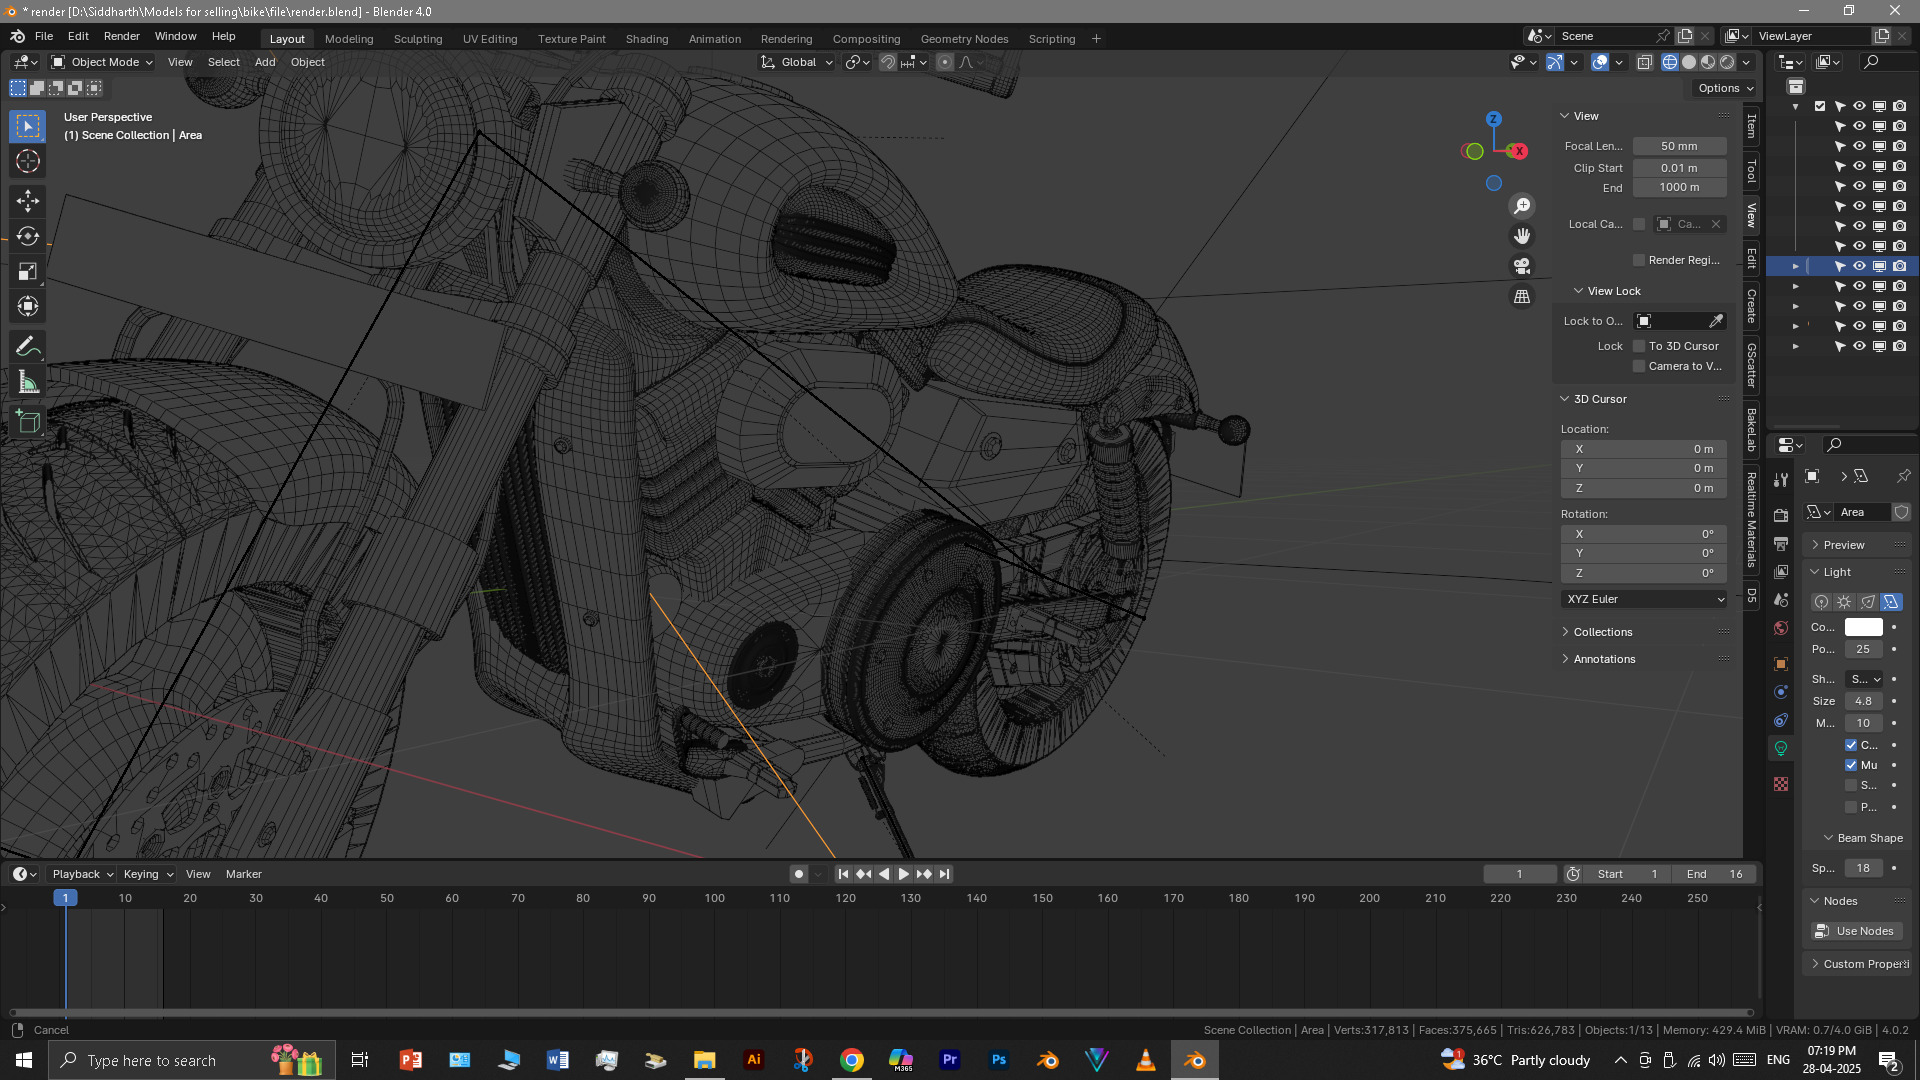Screen dimensions: 1920x1080
Task: Enable the Render Region checkbox
Action: 1639,260
